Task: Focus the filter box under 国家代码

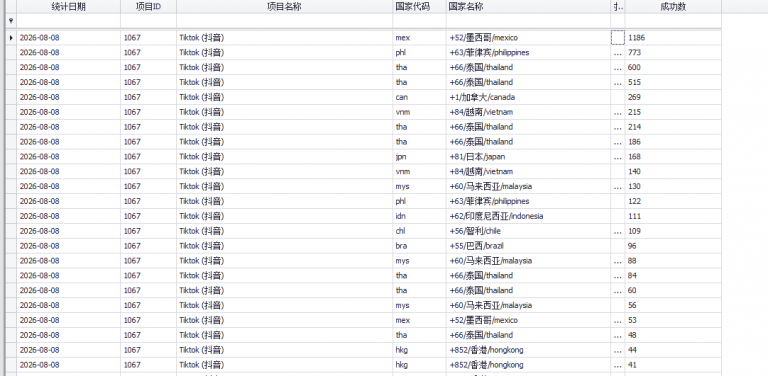Action: [x=419, y=21]
